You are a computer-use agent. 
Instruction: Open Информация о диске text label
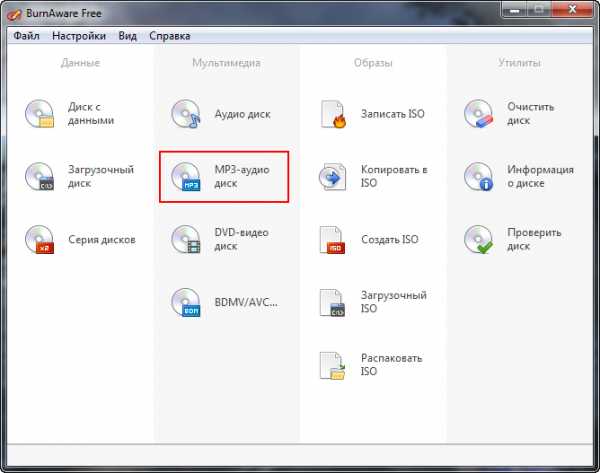point(540,176)
